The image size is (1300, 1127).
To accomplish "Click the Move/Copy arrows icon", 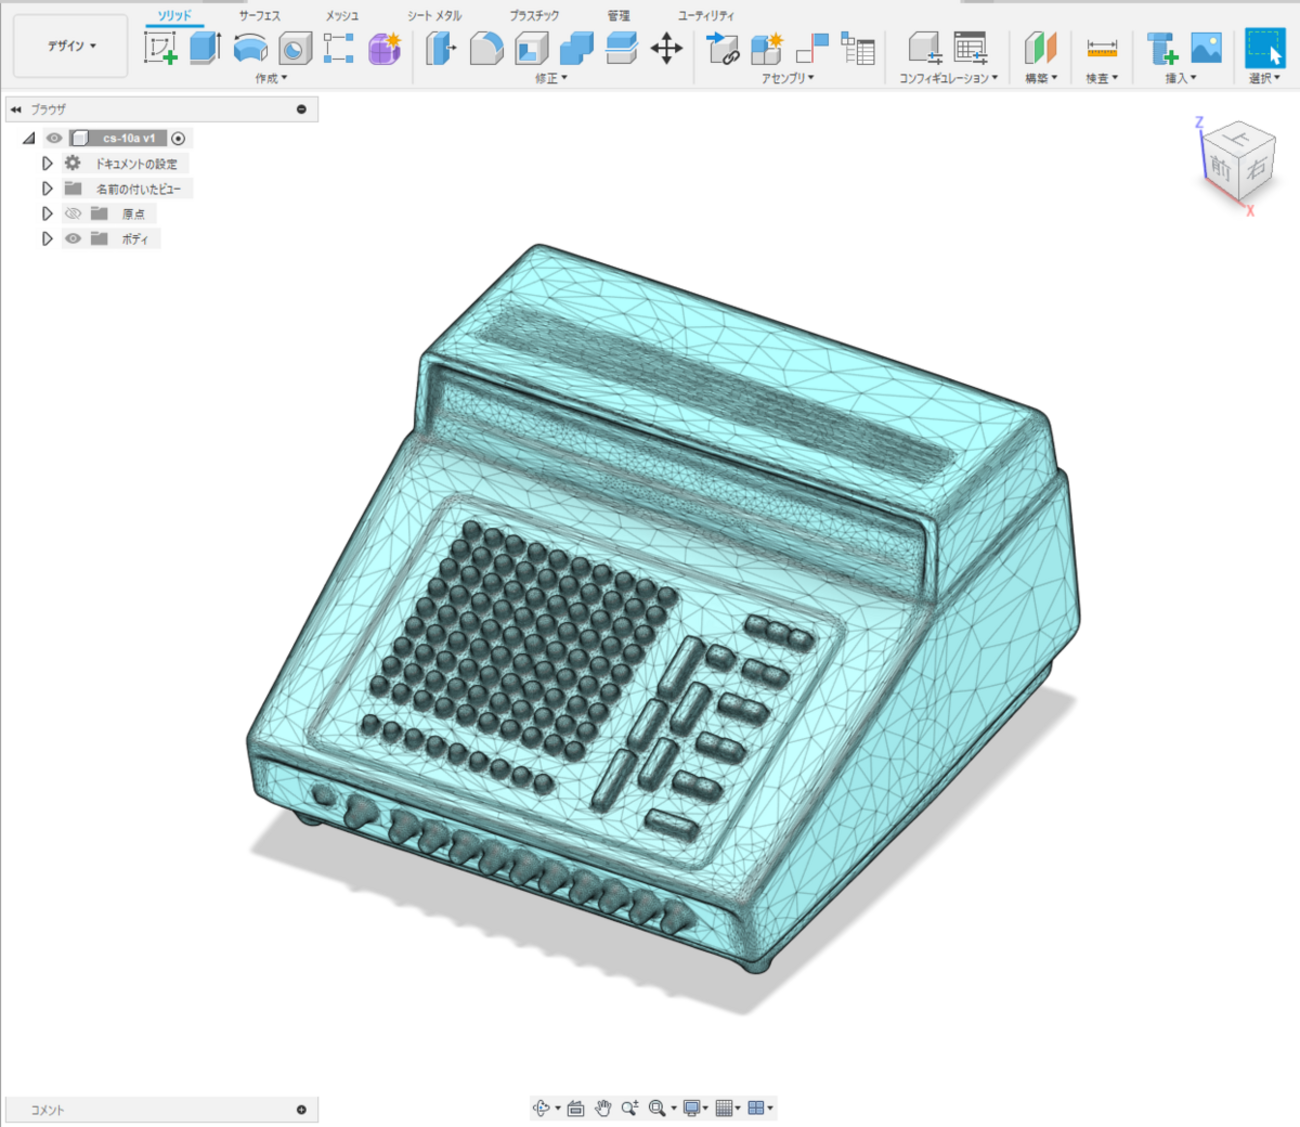I will click(666, 48).
